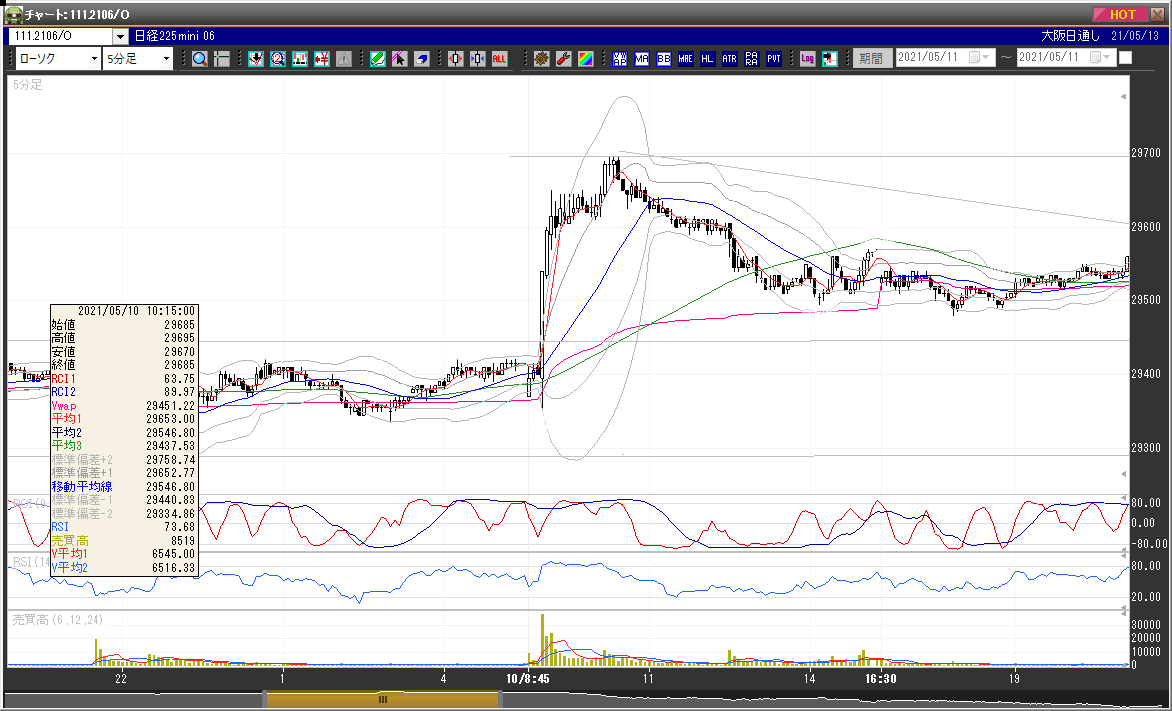1172x711 pixels.
Task: Click the 日経225mini 06 instrument name
Action: point(174,36)
